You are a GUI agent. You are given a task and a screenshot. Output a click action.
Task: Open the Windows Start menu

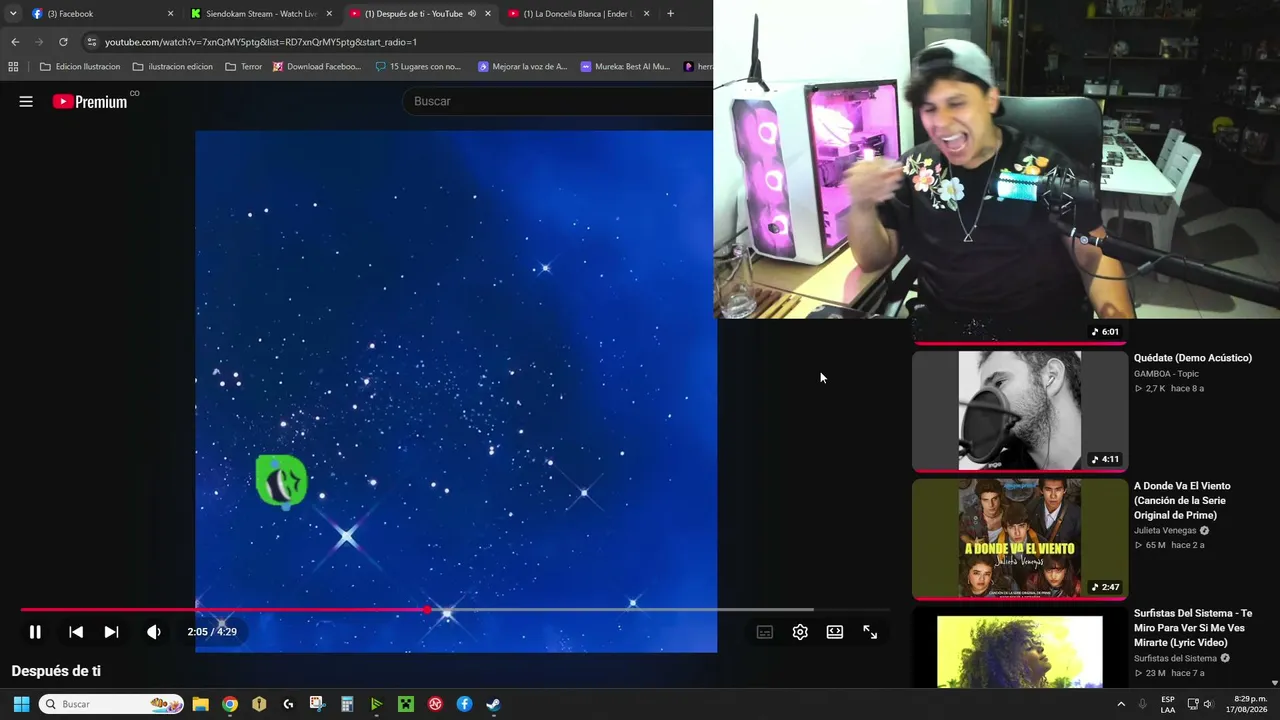pyautogui.click(x=21, y=704)
